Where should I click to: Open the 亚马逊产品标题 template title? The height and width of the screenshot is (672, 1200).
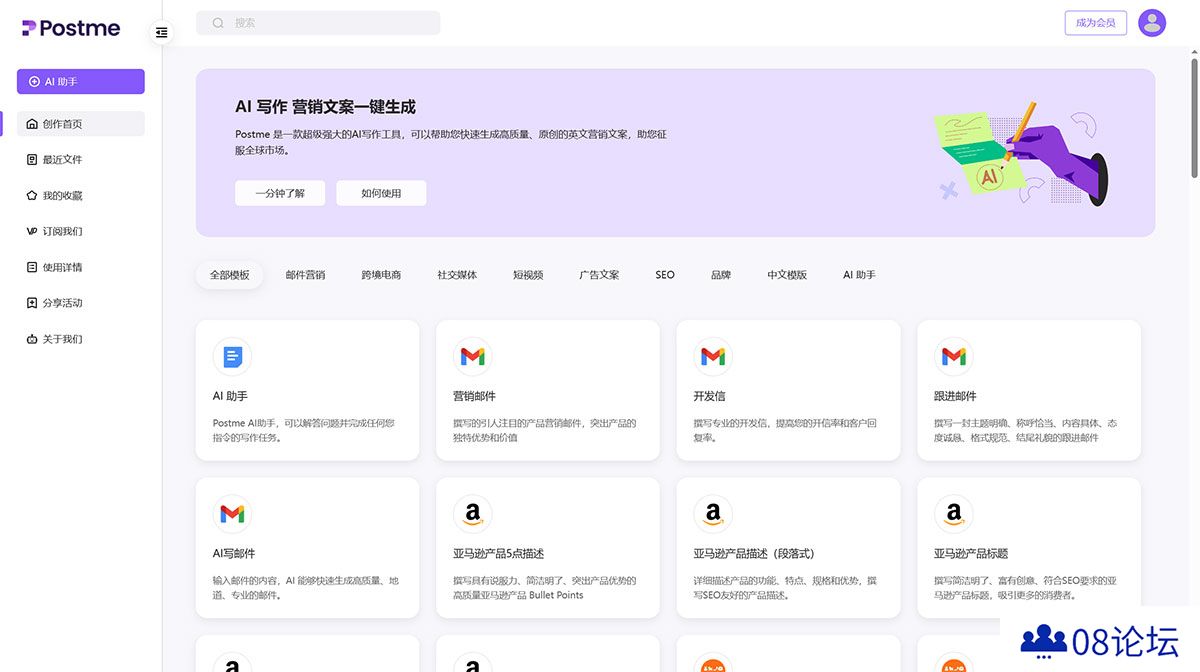click(x=971, y=554)
